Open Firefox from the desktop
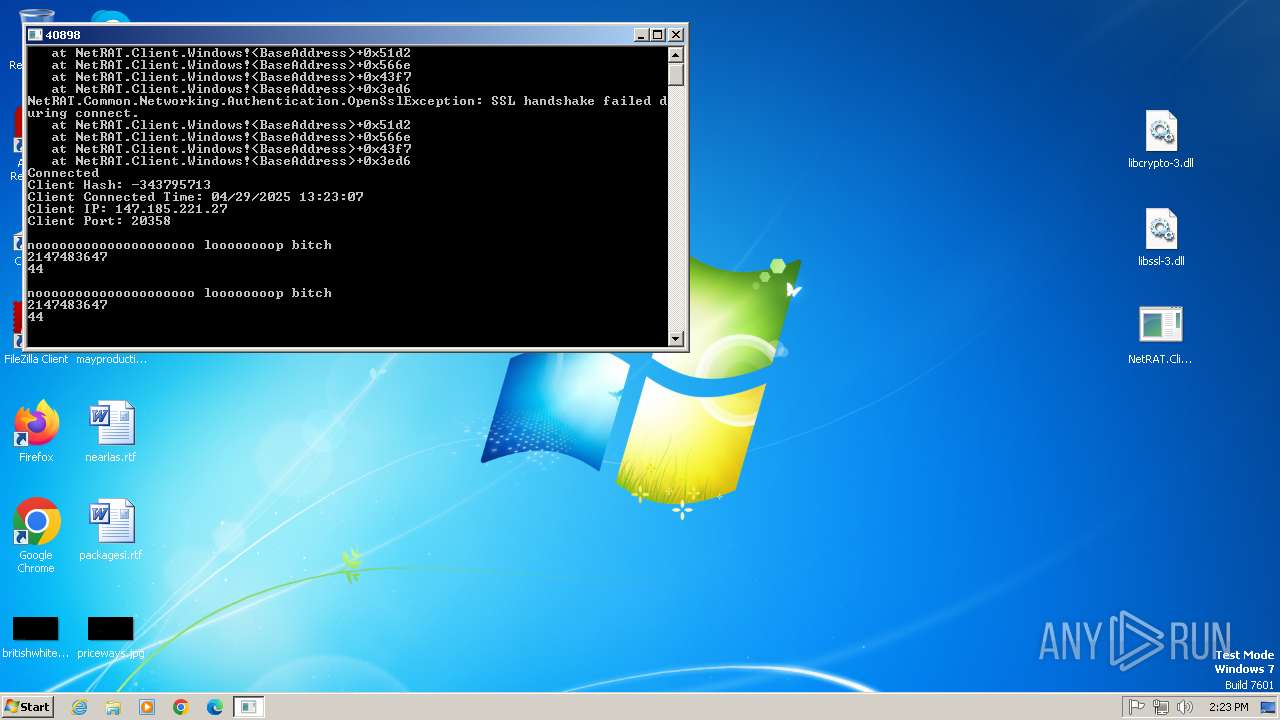The image size is (1280, 720). [36, 432]
